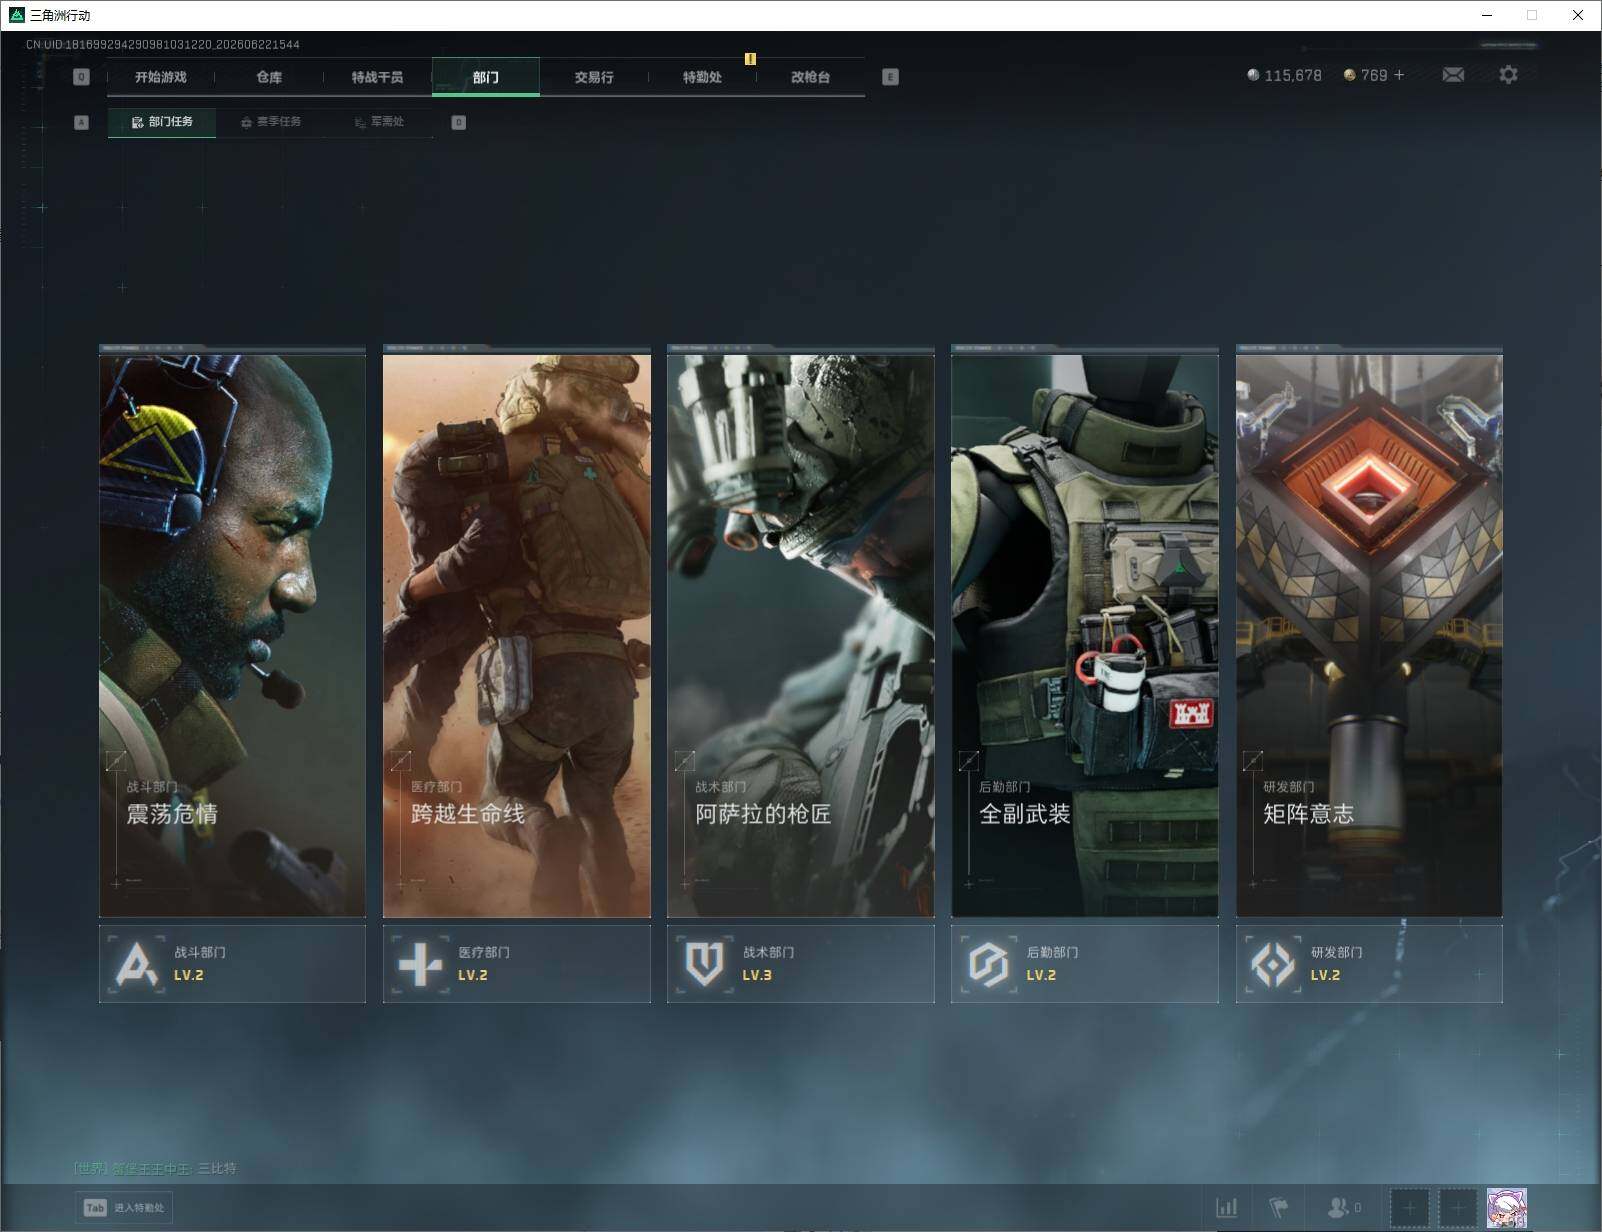
Task: Open the 特勤处 tab
Action: click(x=702, y=77)
